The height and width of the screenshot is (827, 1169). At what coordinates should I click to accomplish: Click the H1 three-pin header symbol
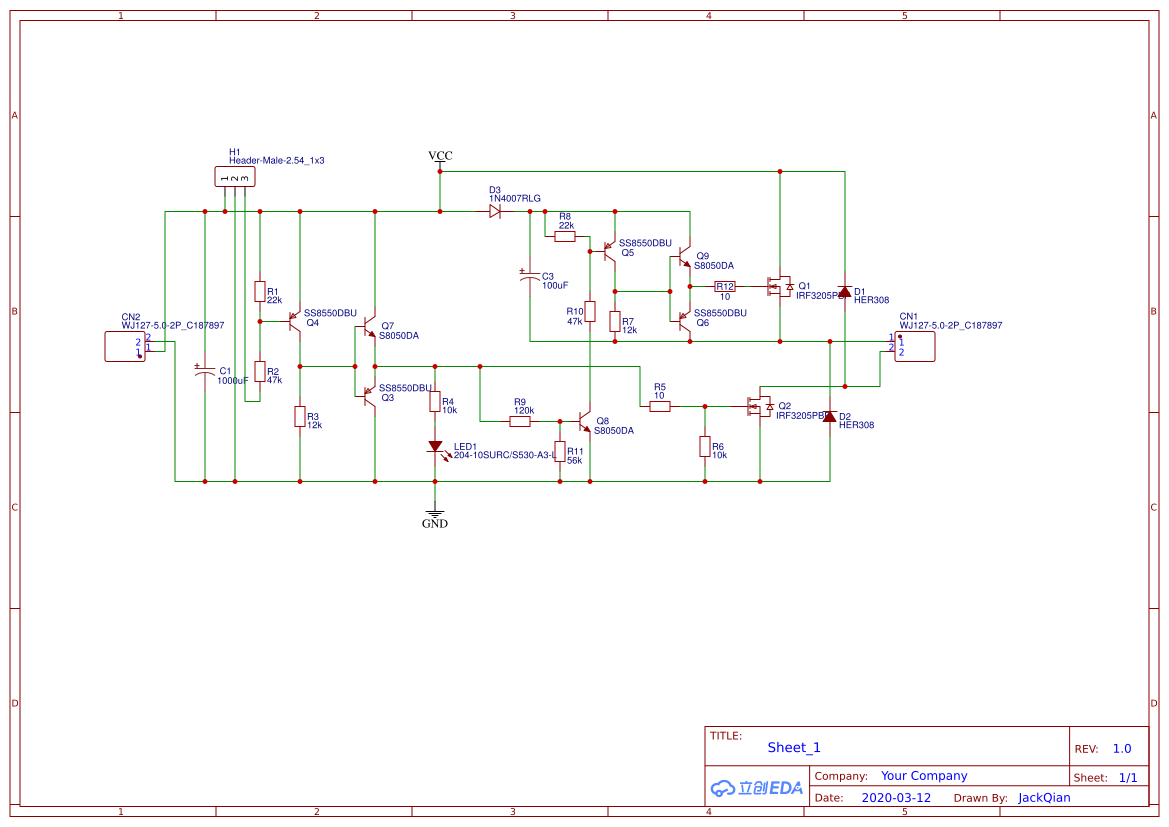click(235, 177)
